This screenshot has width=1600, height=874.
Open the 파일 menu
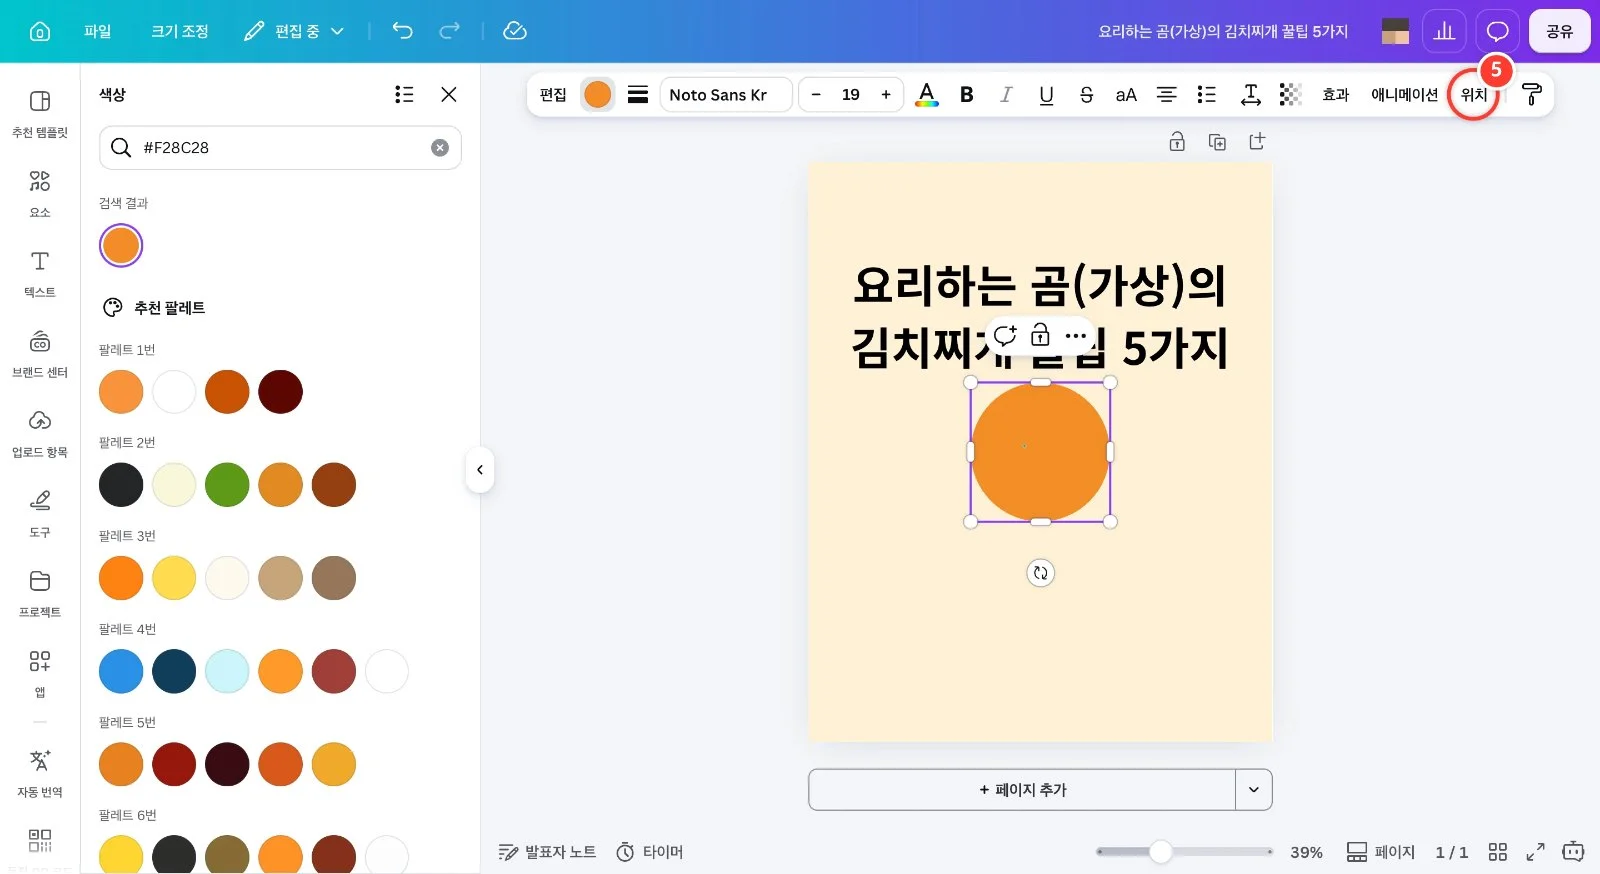(98, 31)
